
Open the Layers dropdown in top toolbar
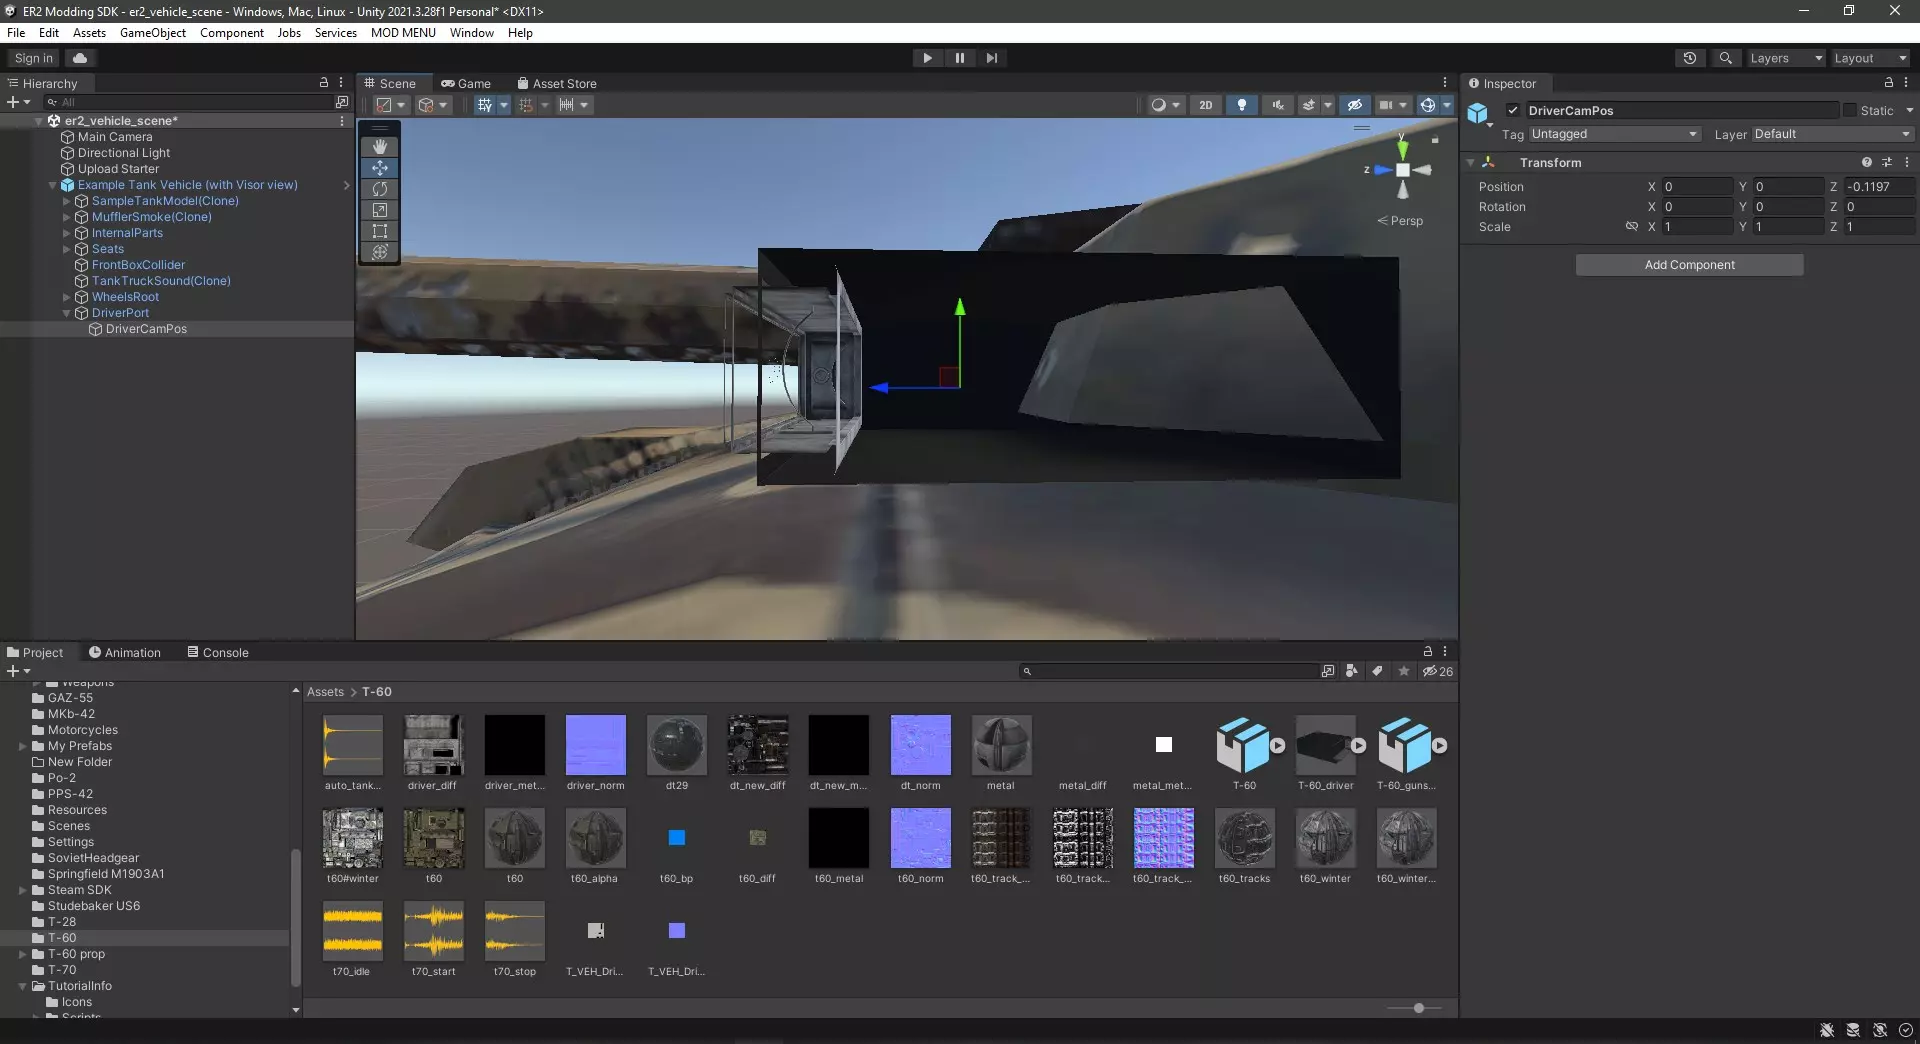1785,58
